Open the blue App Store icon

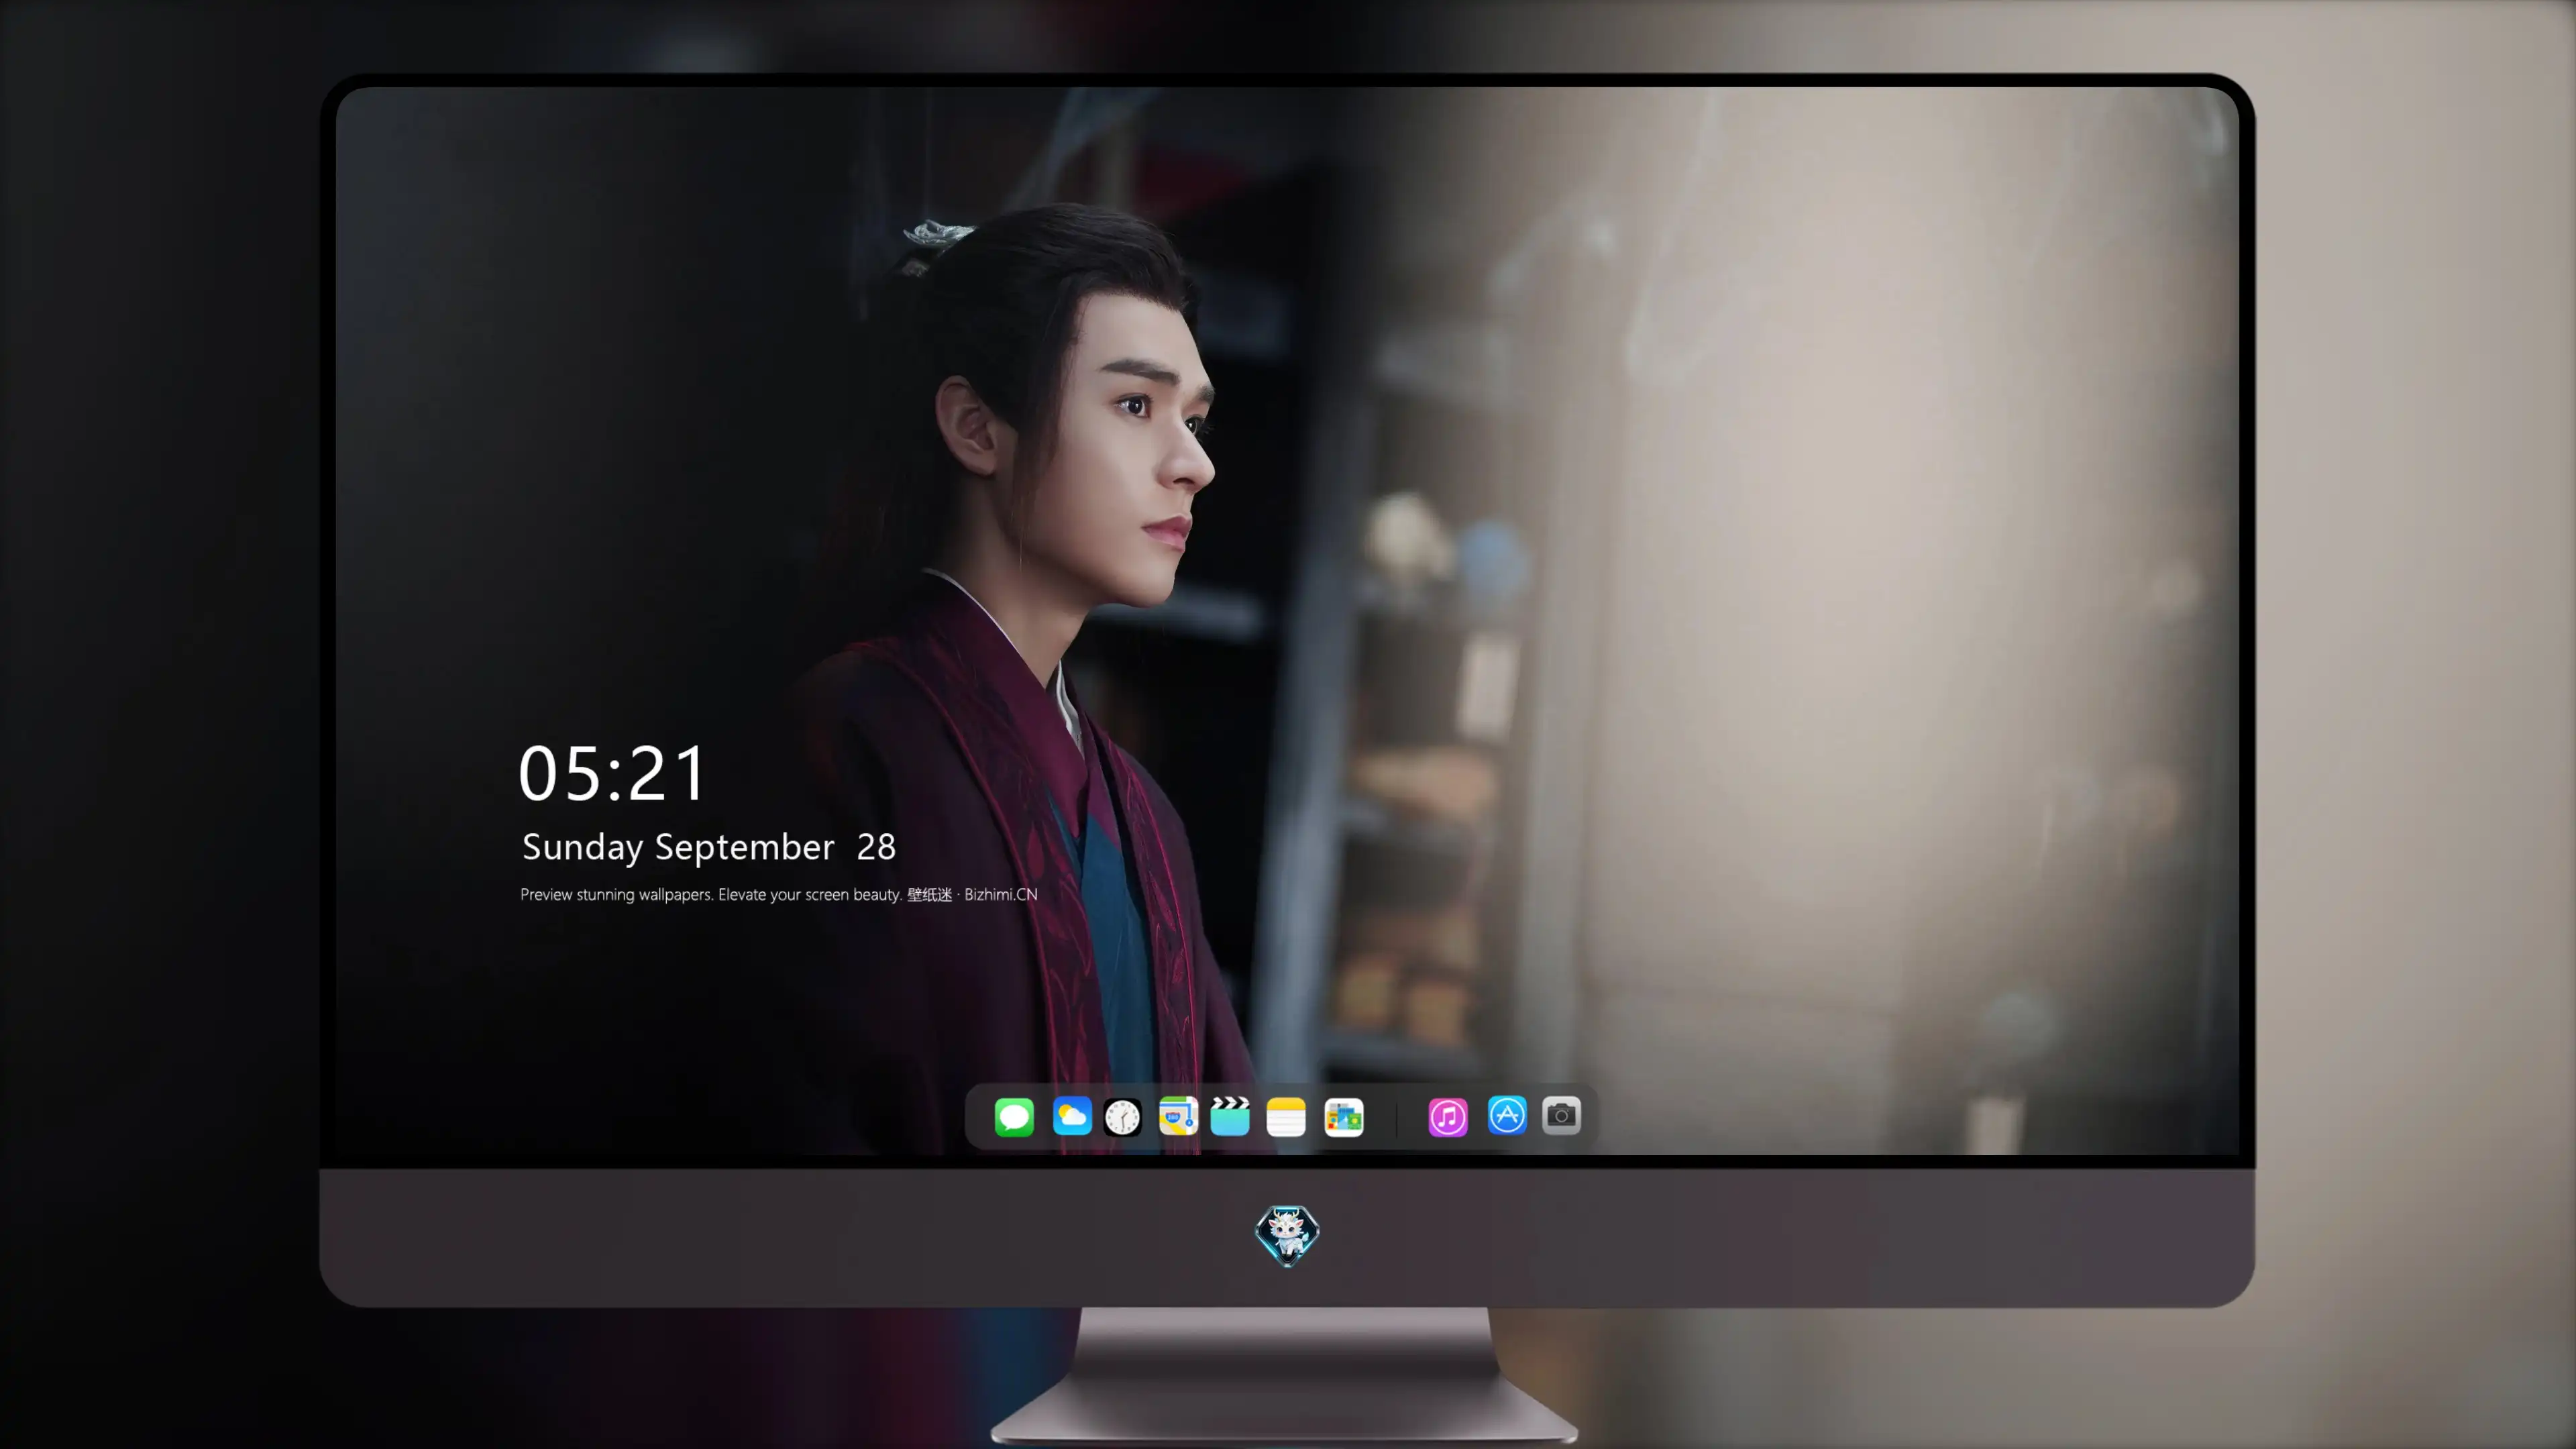click(x=1507, y=1115)
